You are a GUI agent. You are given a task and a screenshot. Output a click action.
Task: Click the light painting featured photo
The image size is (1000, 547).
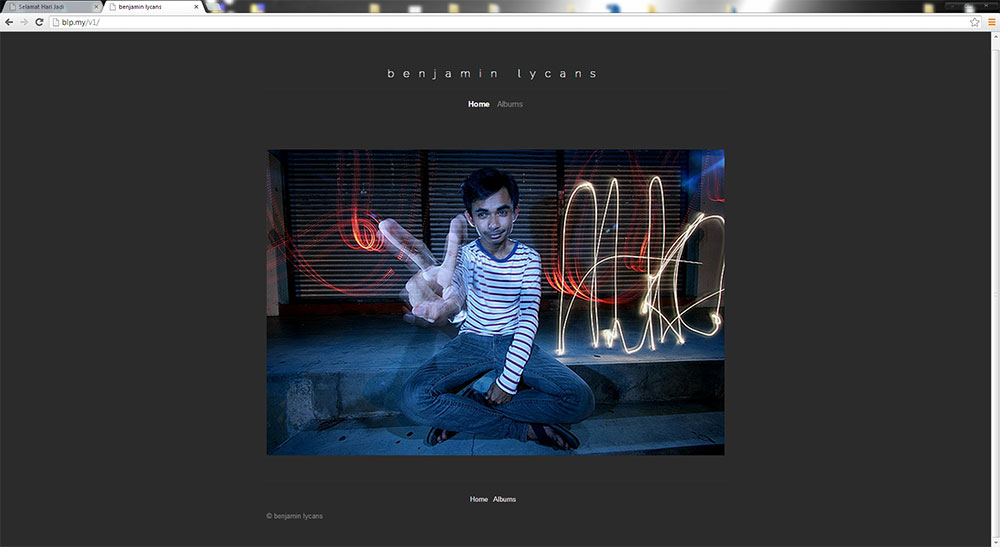point(495,302)
